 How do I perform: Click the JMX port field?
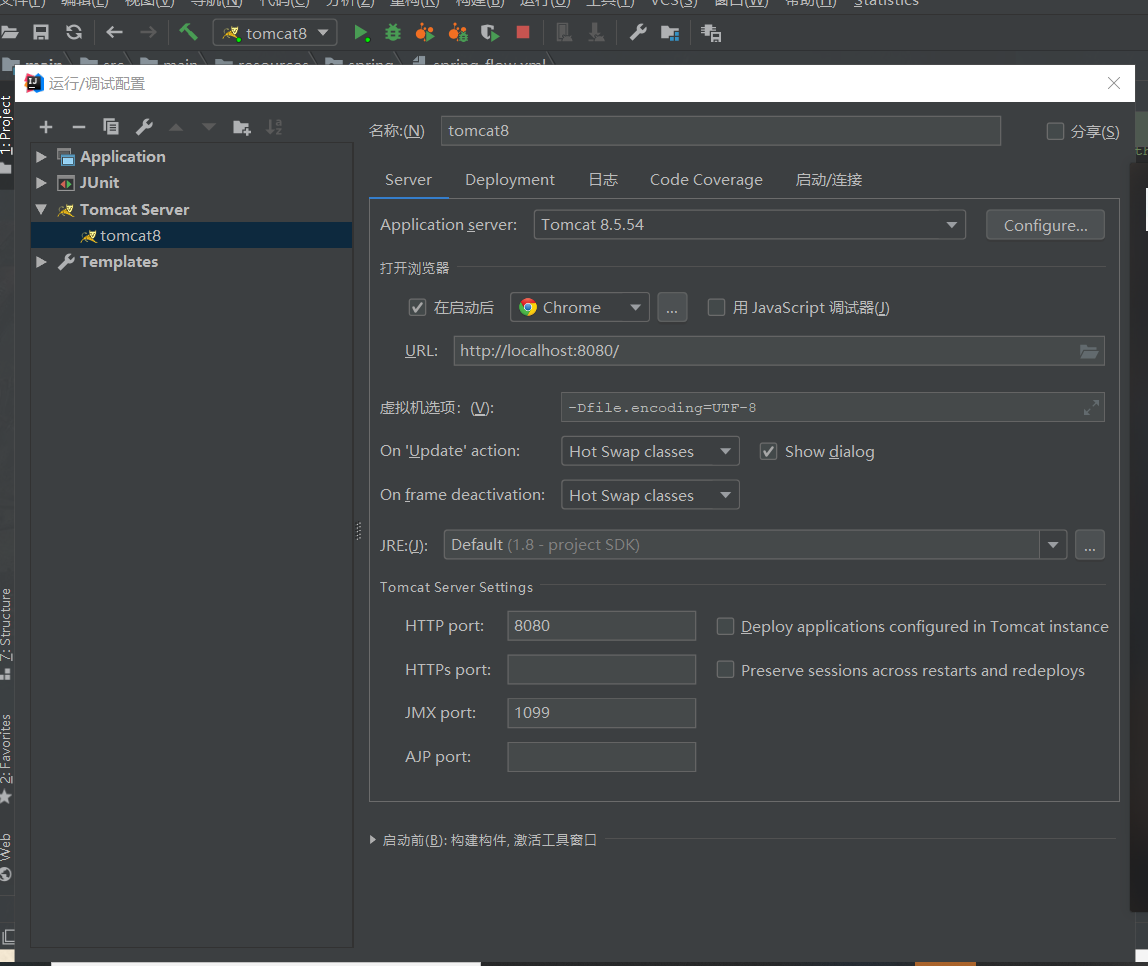pyautogui.click(x=602, y=713)
